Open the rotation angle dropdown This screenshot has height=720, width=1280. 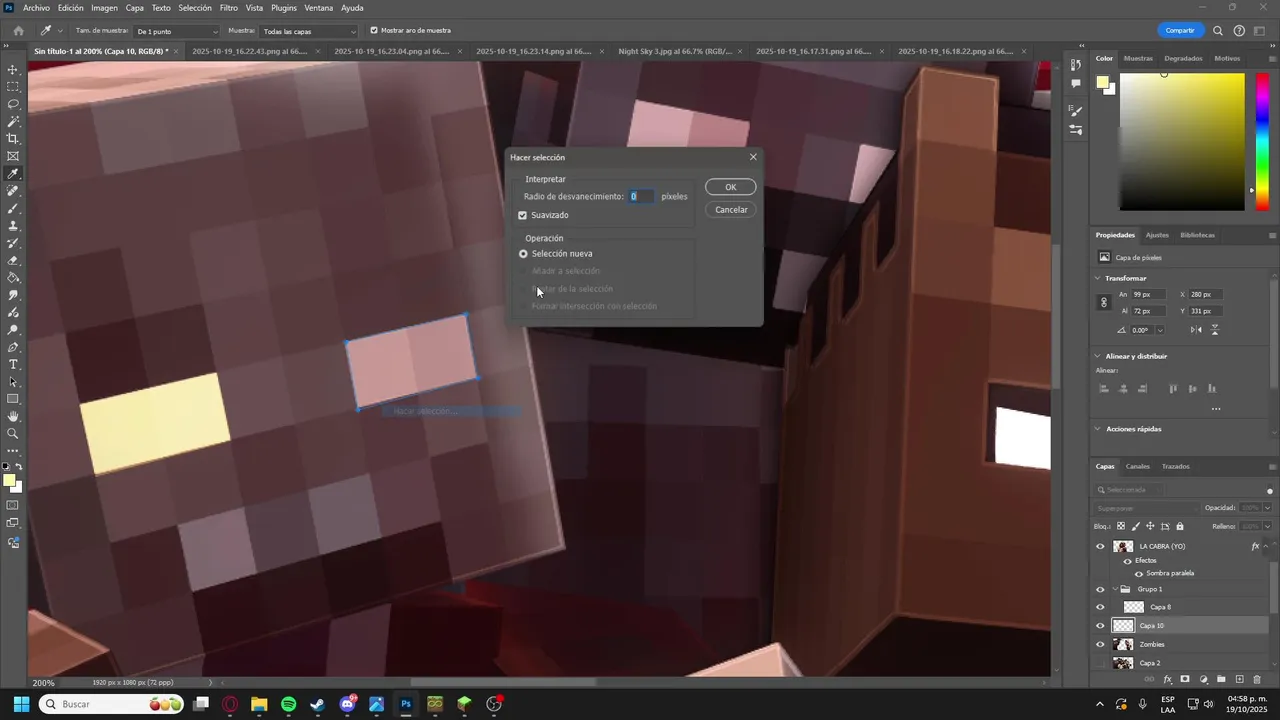coord(1160,330)
